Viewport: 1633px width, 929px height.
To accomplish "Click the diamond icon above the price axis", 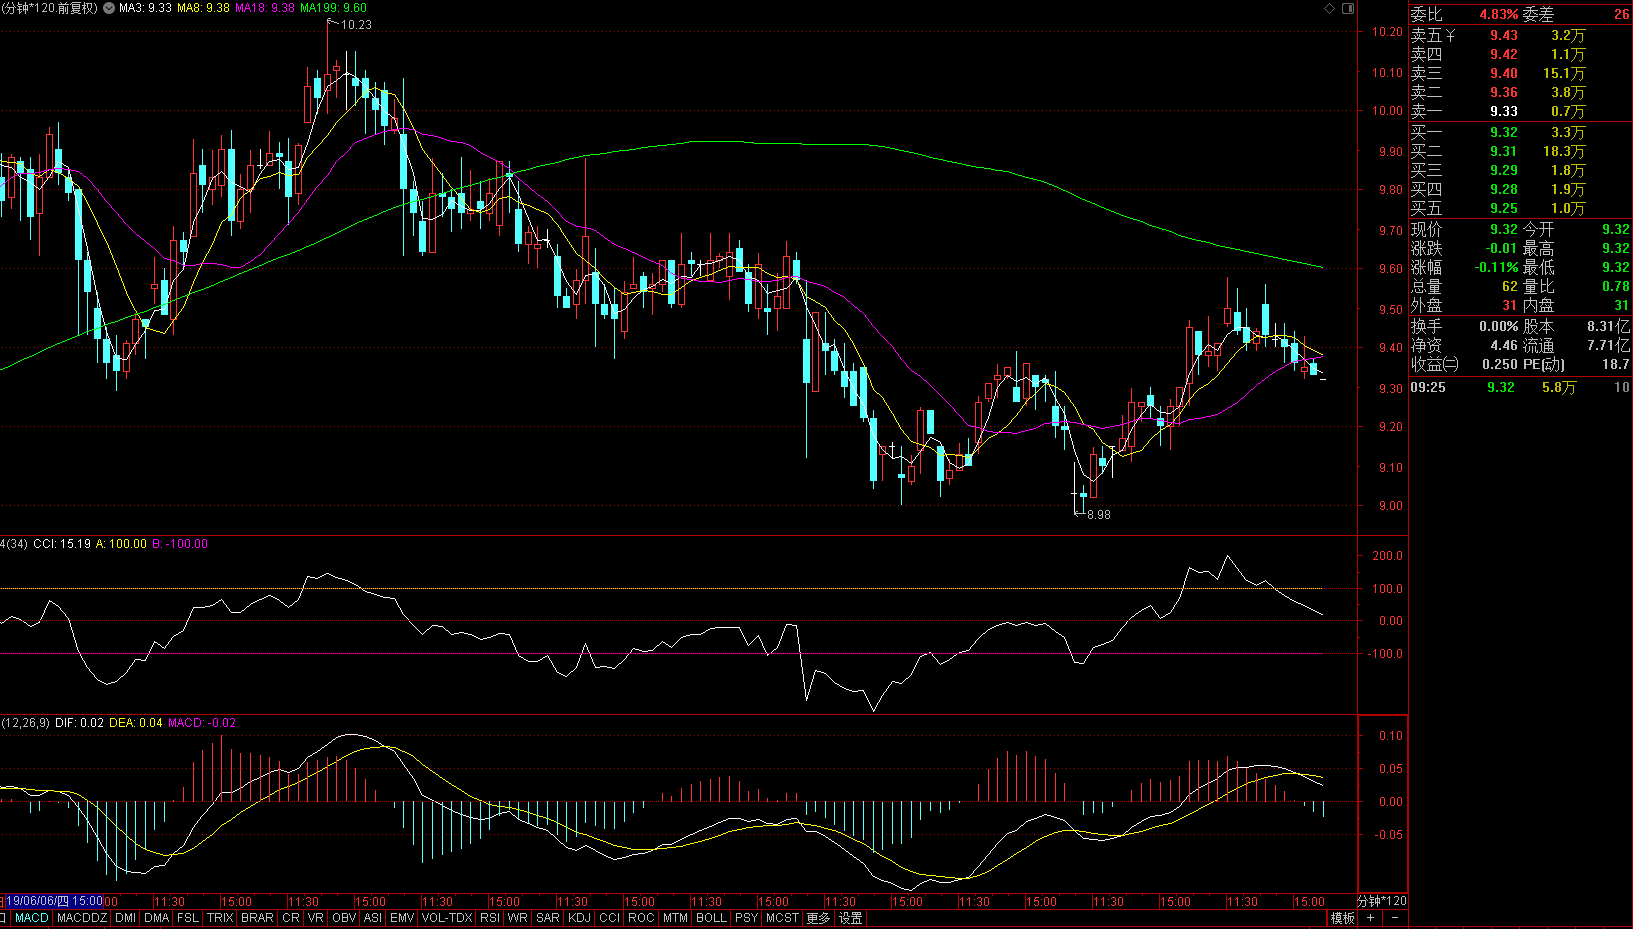I will 1329,8.
